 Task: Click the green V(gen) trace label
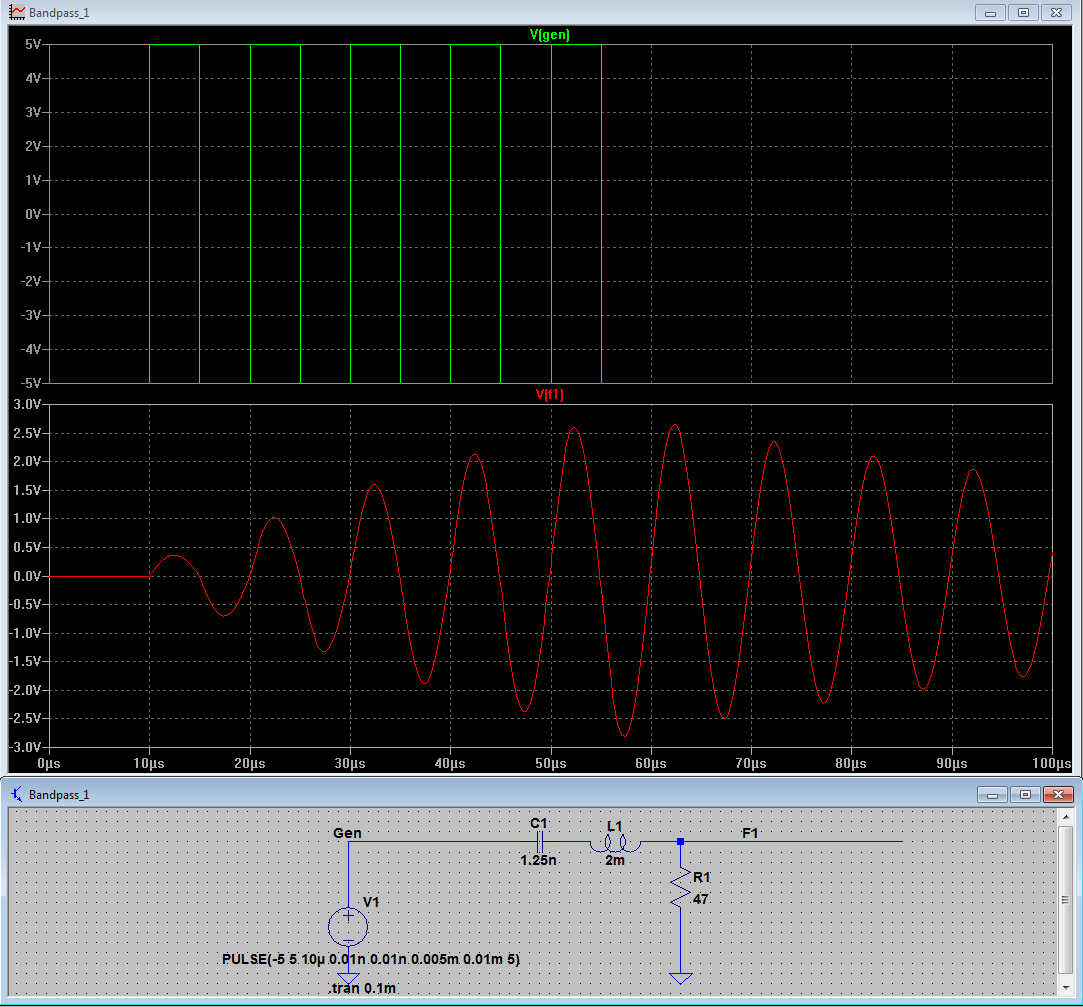[550, 35]
